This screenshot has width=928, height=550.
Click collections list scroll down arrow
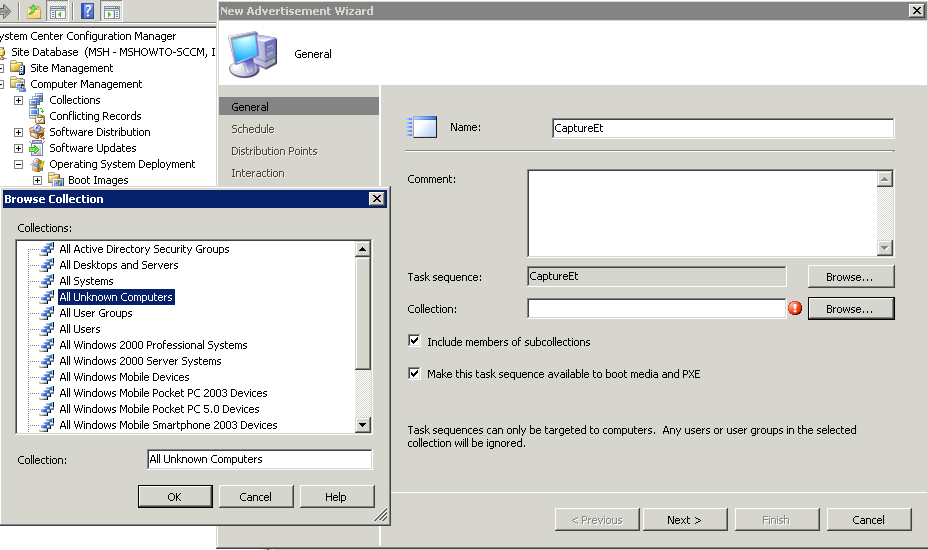click(363, 424)
